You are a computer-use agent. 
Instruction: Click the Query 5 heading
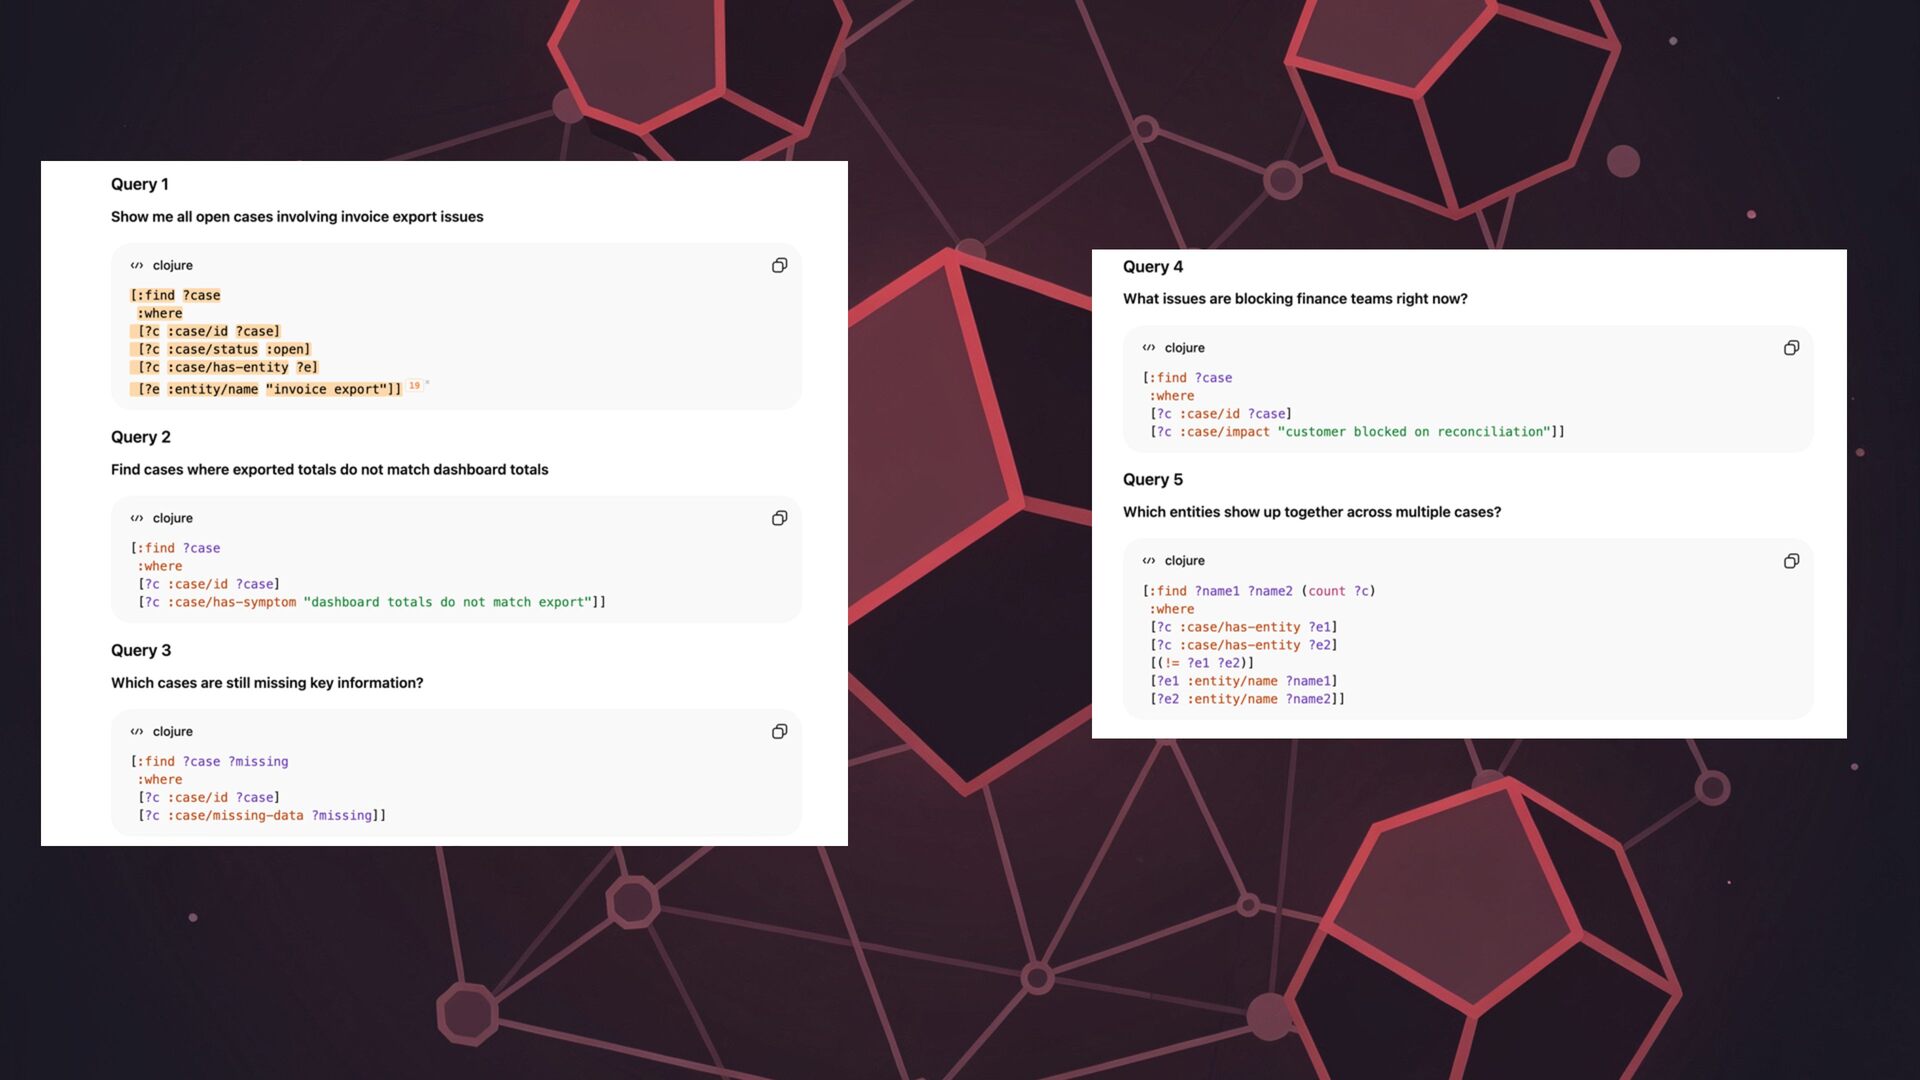click(1152, 479)
